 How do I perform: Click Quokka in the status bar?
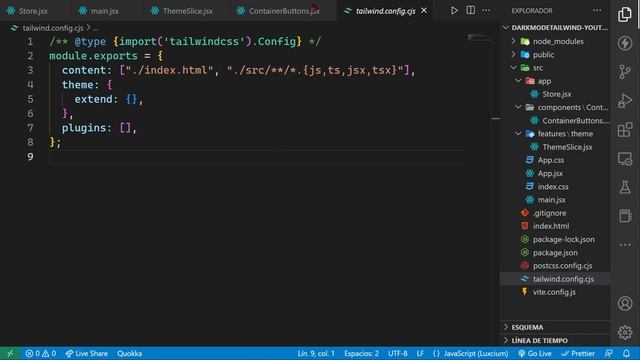tap(129, 353)
